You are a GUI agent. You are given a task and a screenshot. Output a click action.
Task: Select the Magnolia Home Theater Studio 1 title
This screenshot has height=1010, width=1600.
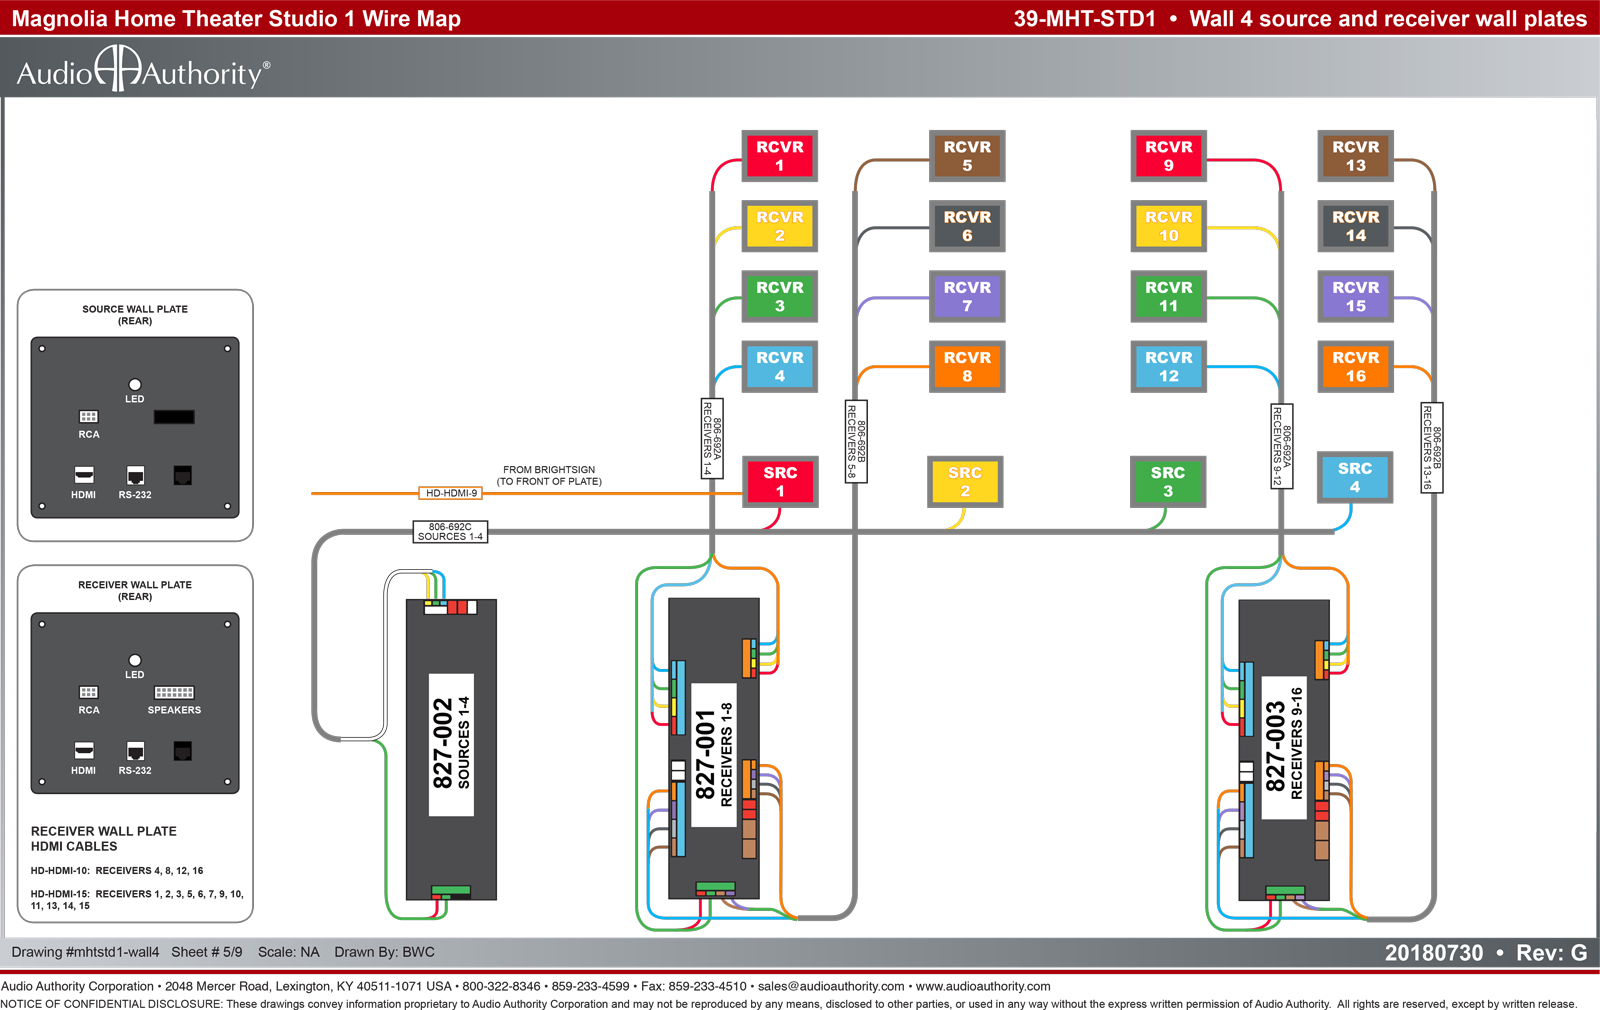click(236, 18)
